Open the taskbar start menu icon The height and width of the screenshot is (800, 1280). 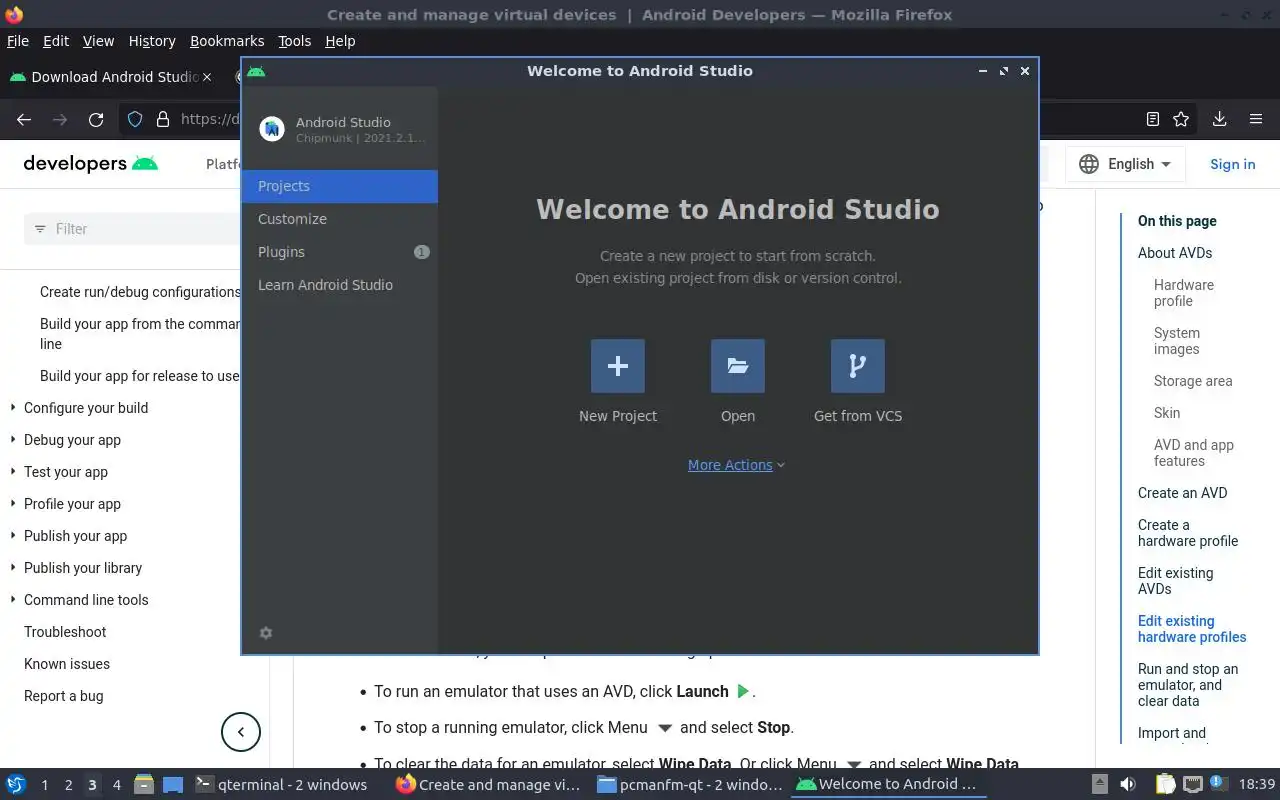[x=16, y=785]
